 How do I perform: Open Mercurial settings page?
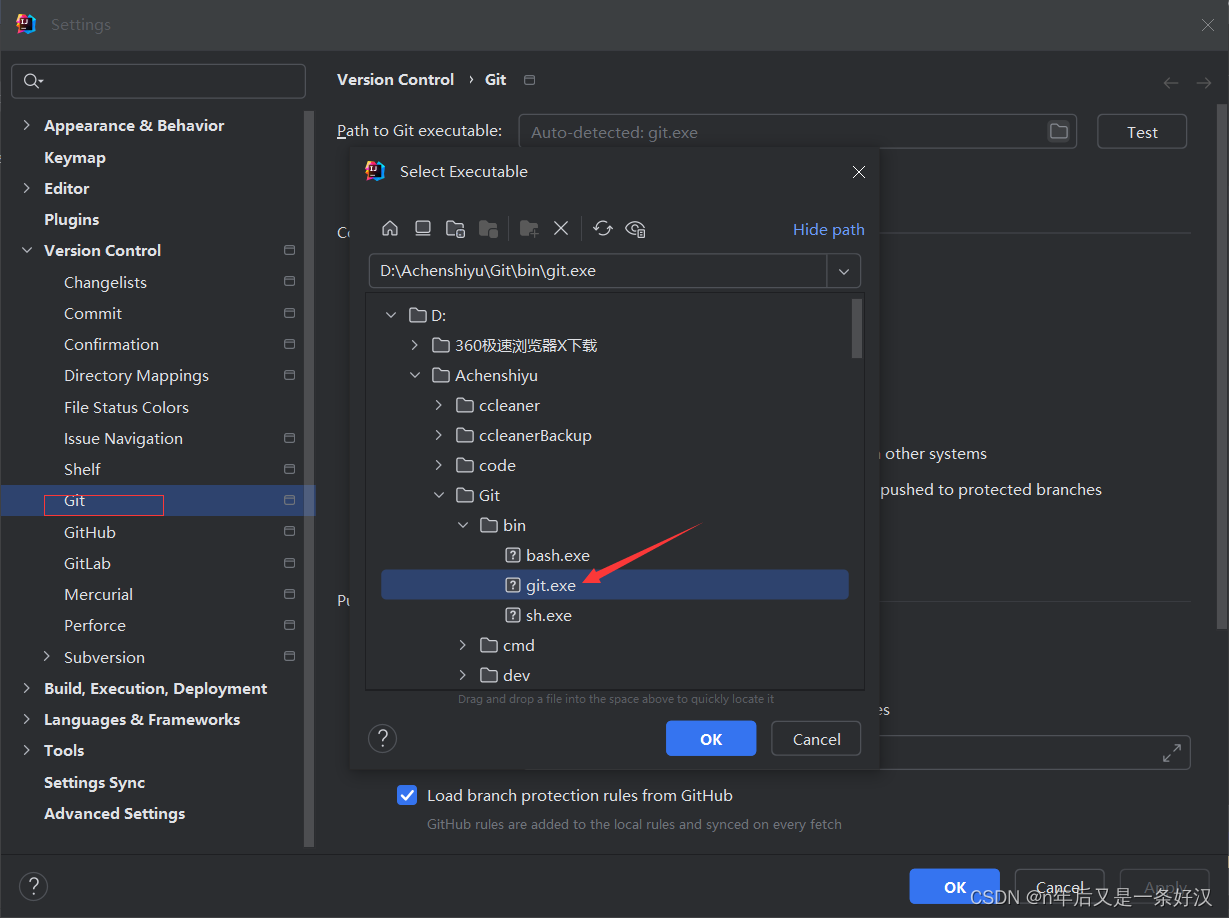point(98,594)
